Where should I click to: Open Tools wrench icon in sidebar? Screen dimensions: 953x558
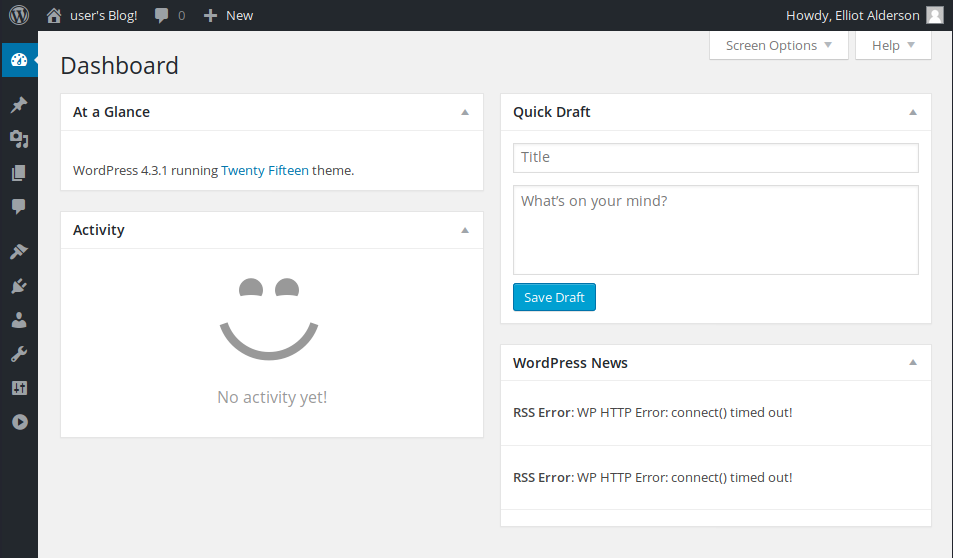[x=18, y=354]
